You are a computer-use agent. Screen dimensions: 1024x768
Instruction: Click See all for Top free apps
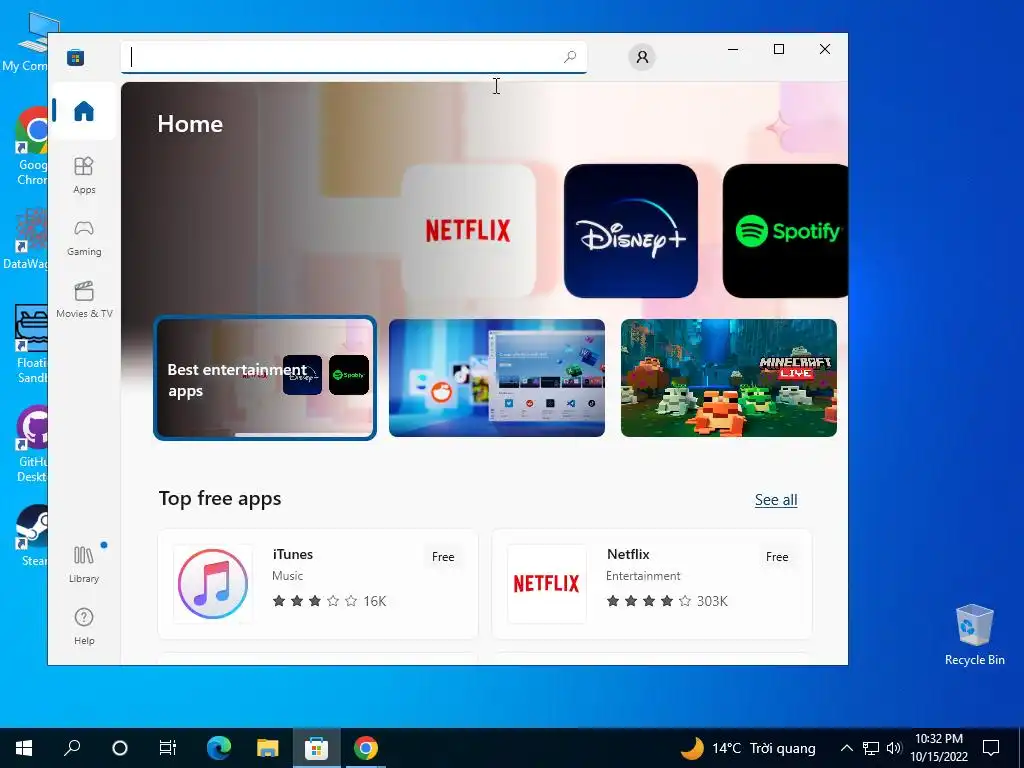[776, 500]
